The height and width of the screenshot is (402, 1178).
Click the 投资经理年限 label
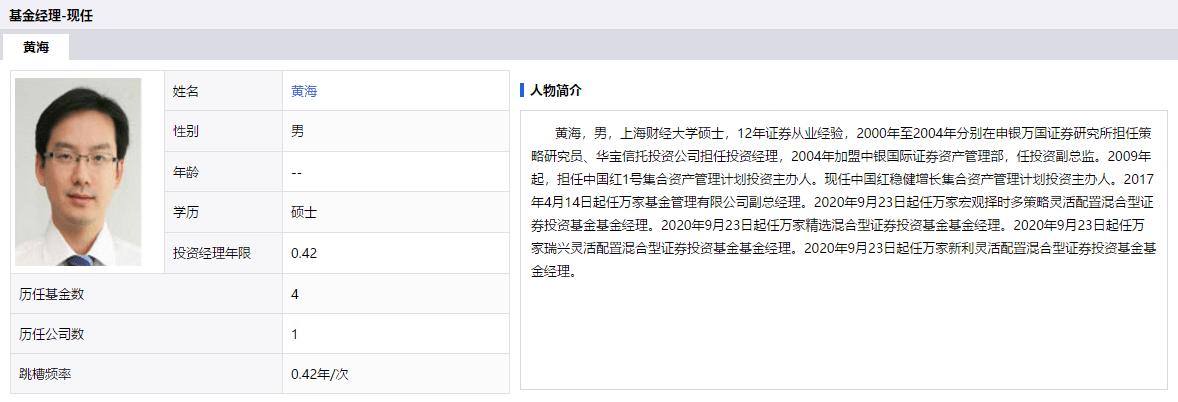pos(212,253)
